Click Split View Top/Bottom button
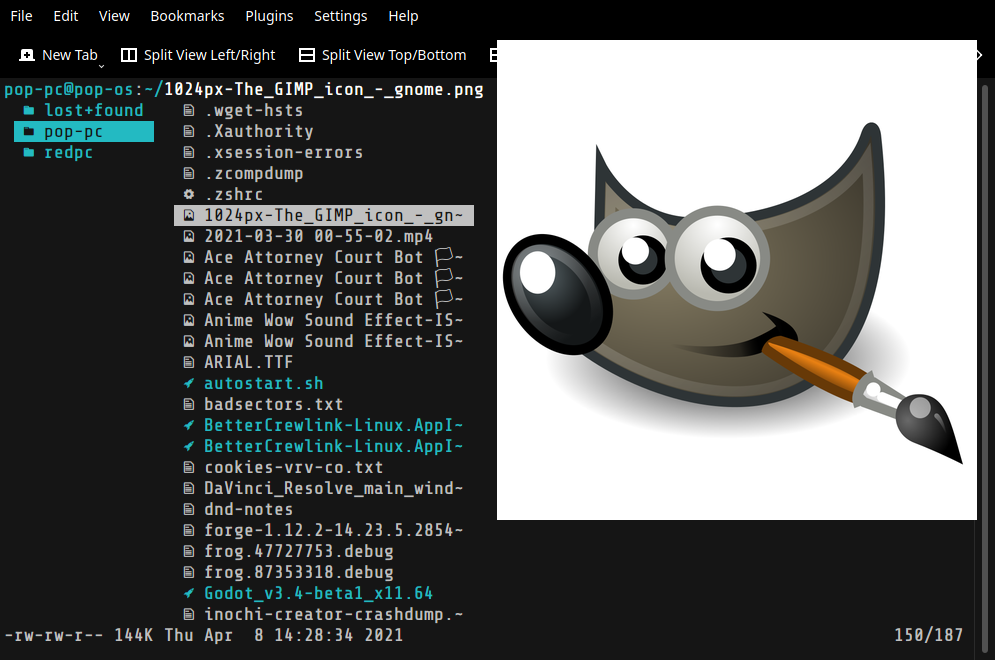Image resolution: width=995 pixels, height=660 pixels. [383, 55]
